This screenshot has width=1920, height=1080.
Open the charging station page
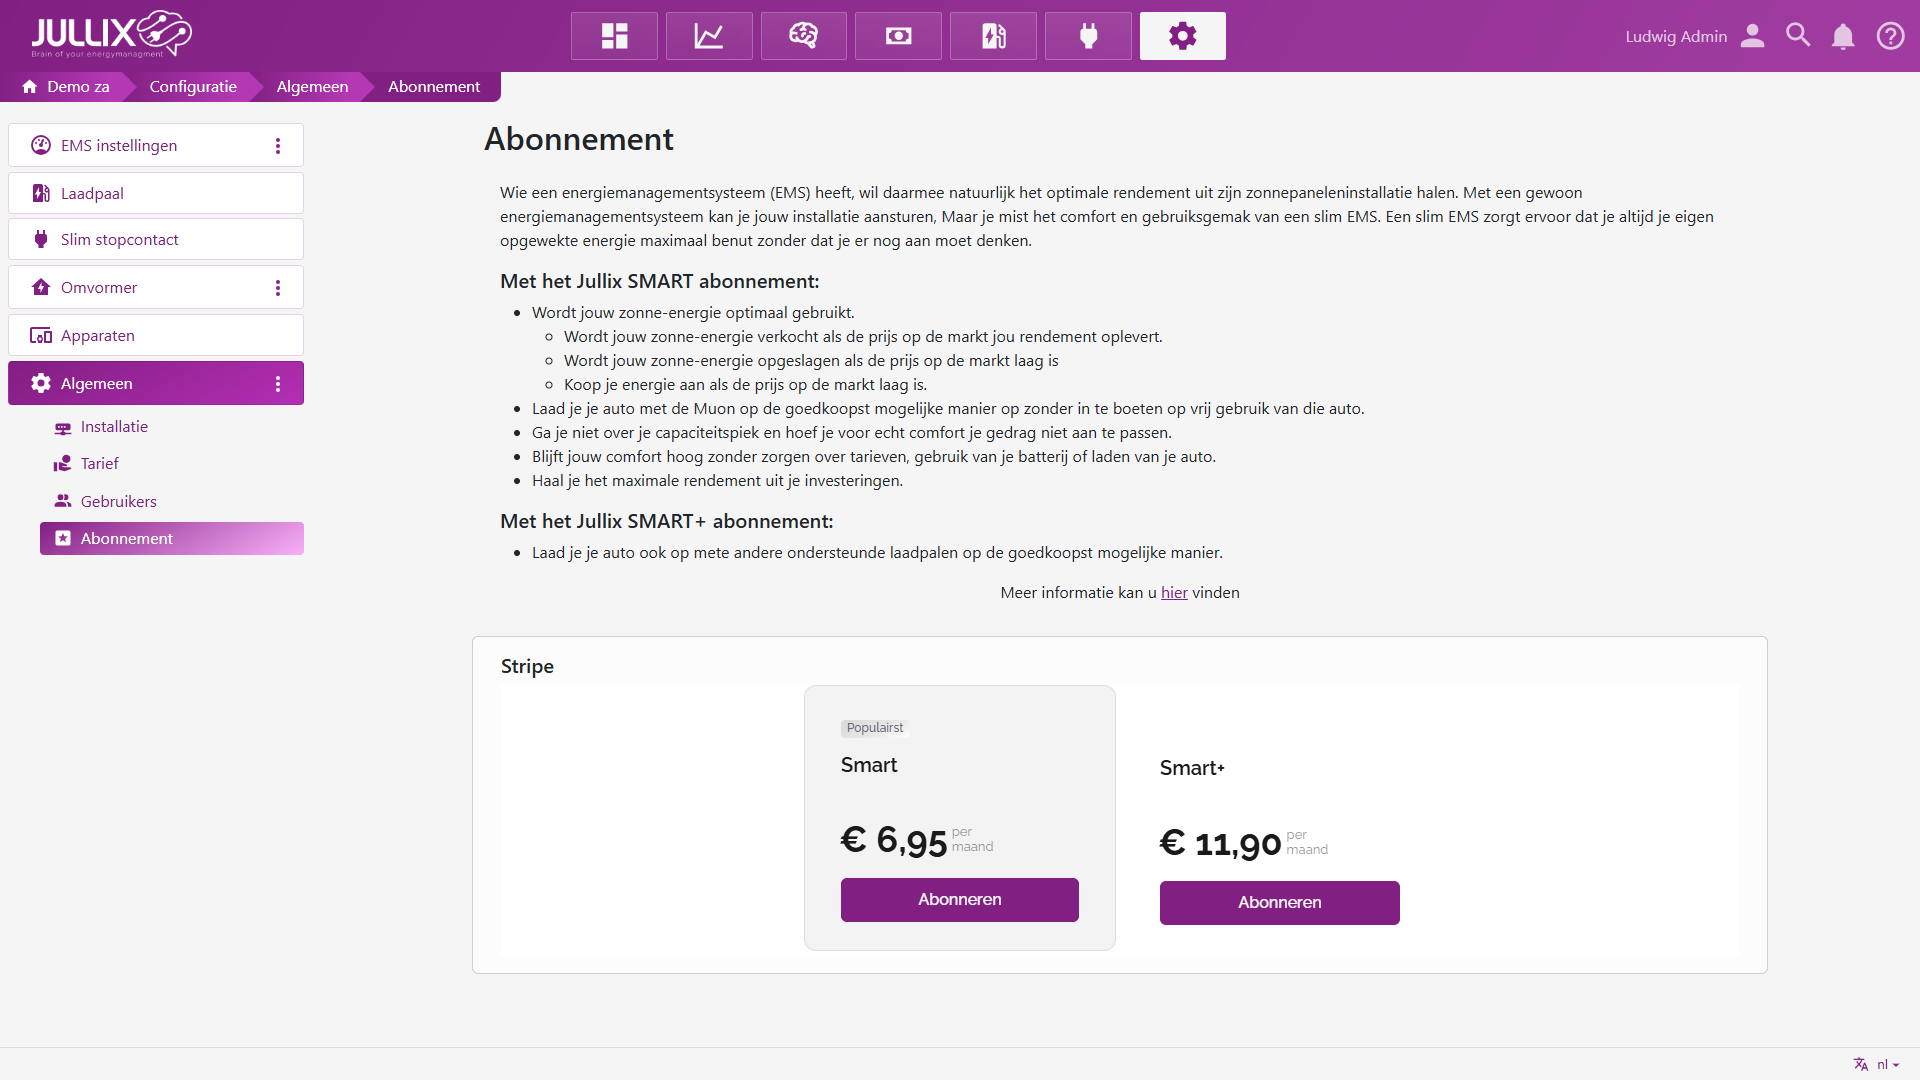tap(993, 36)
